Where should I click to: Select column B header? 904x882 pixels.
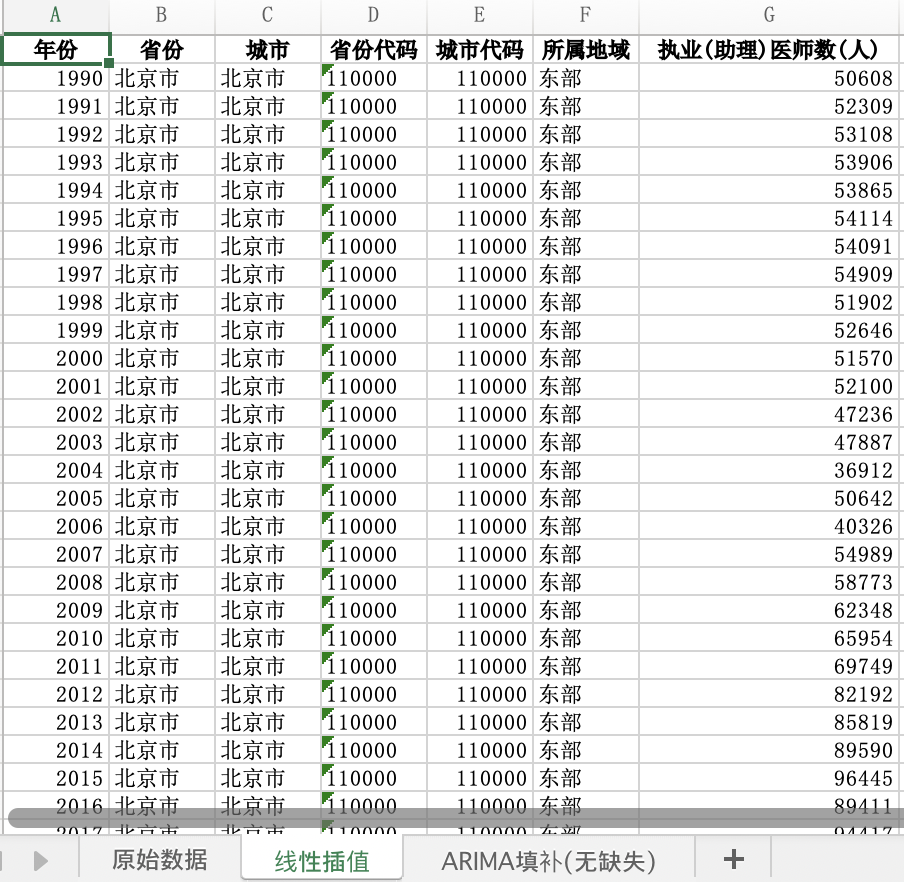pos(161,15)
